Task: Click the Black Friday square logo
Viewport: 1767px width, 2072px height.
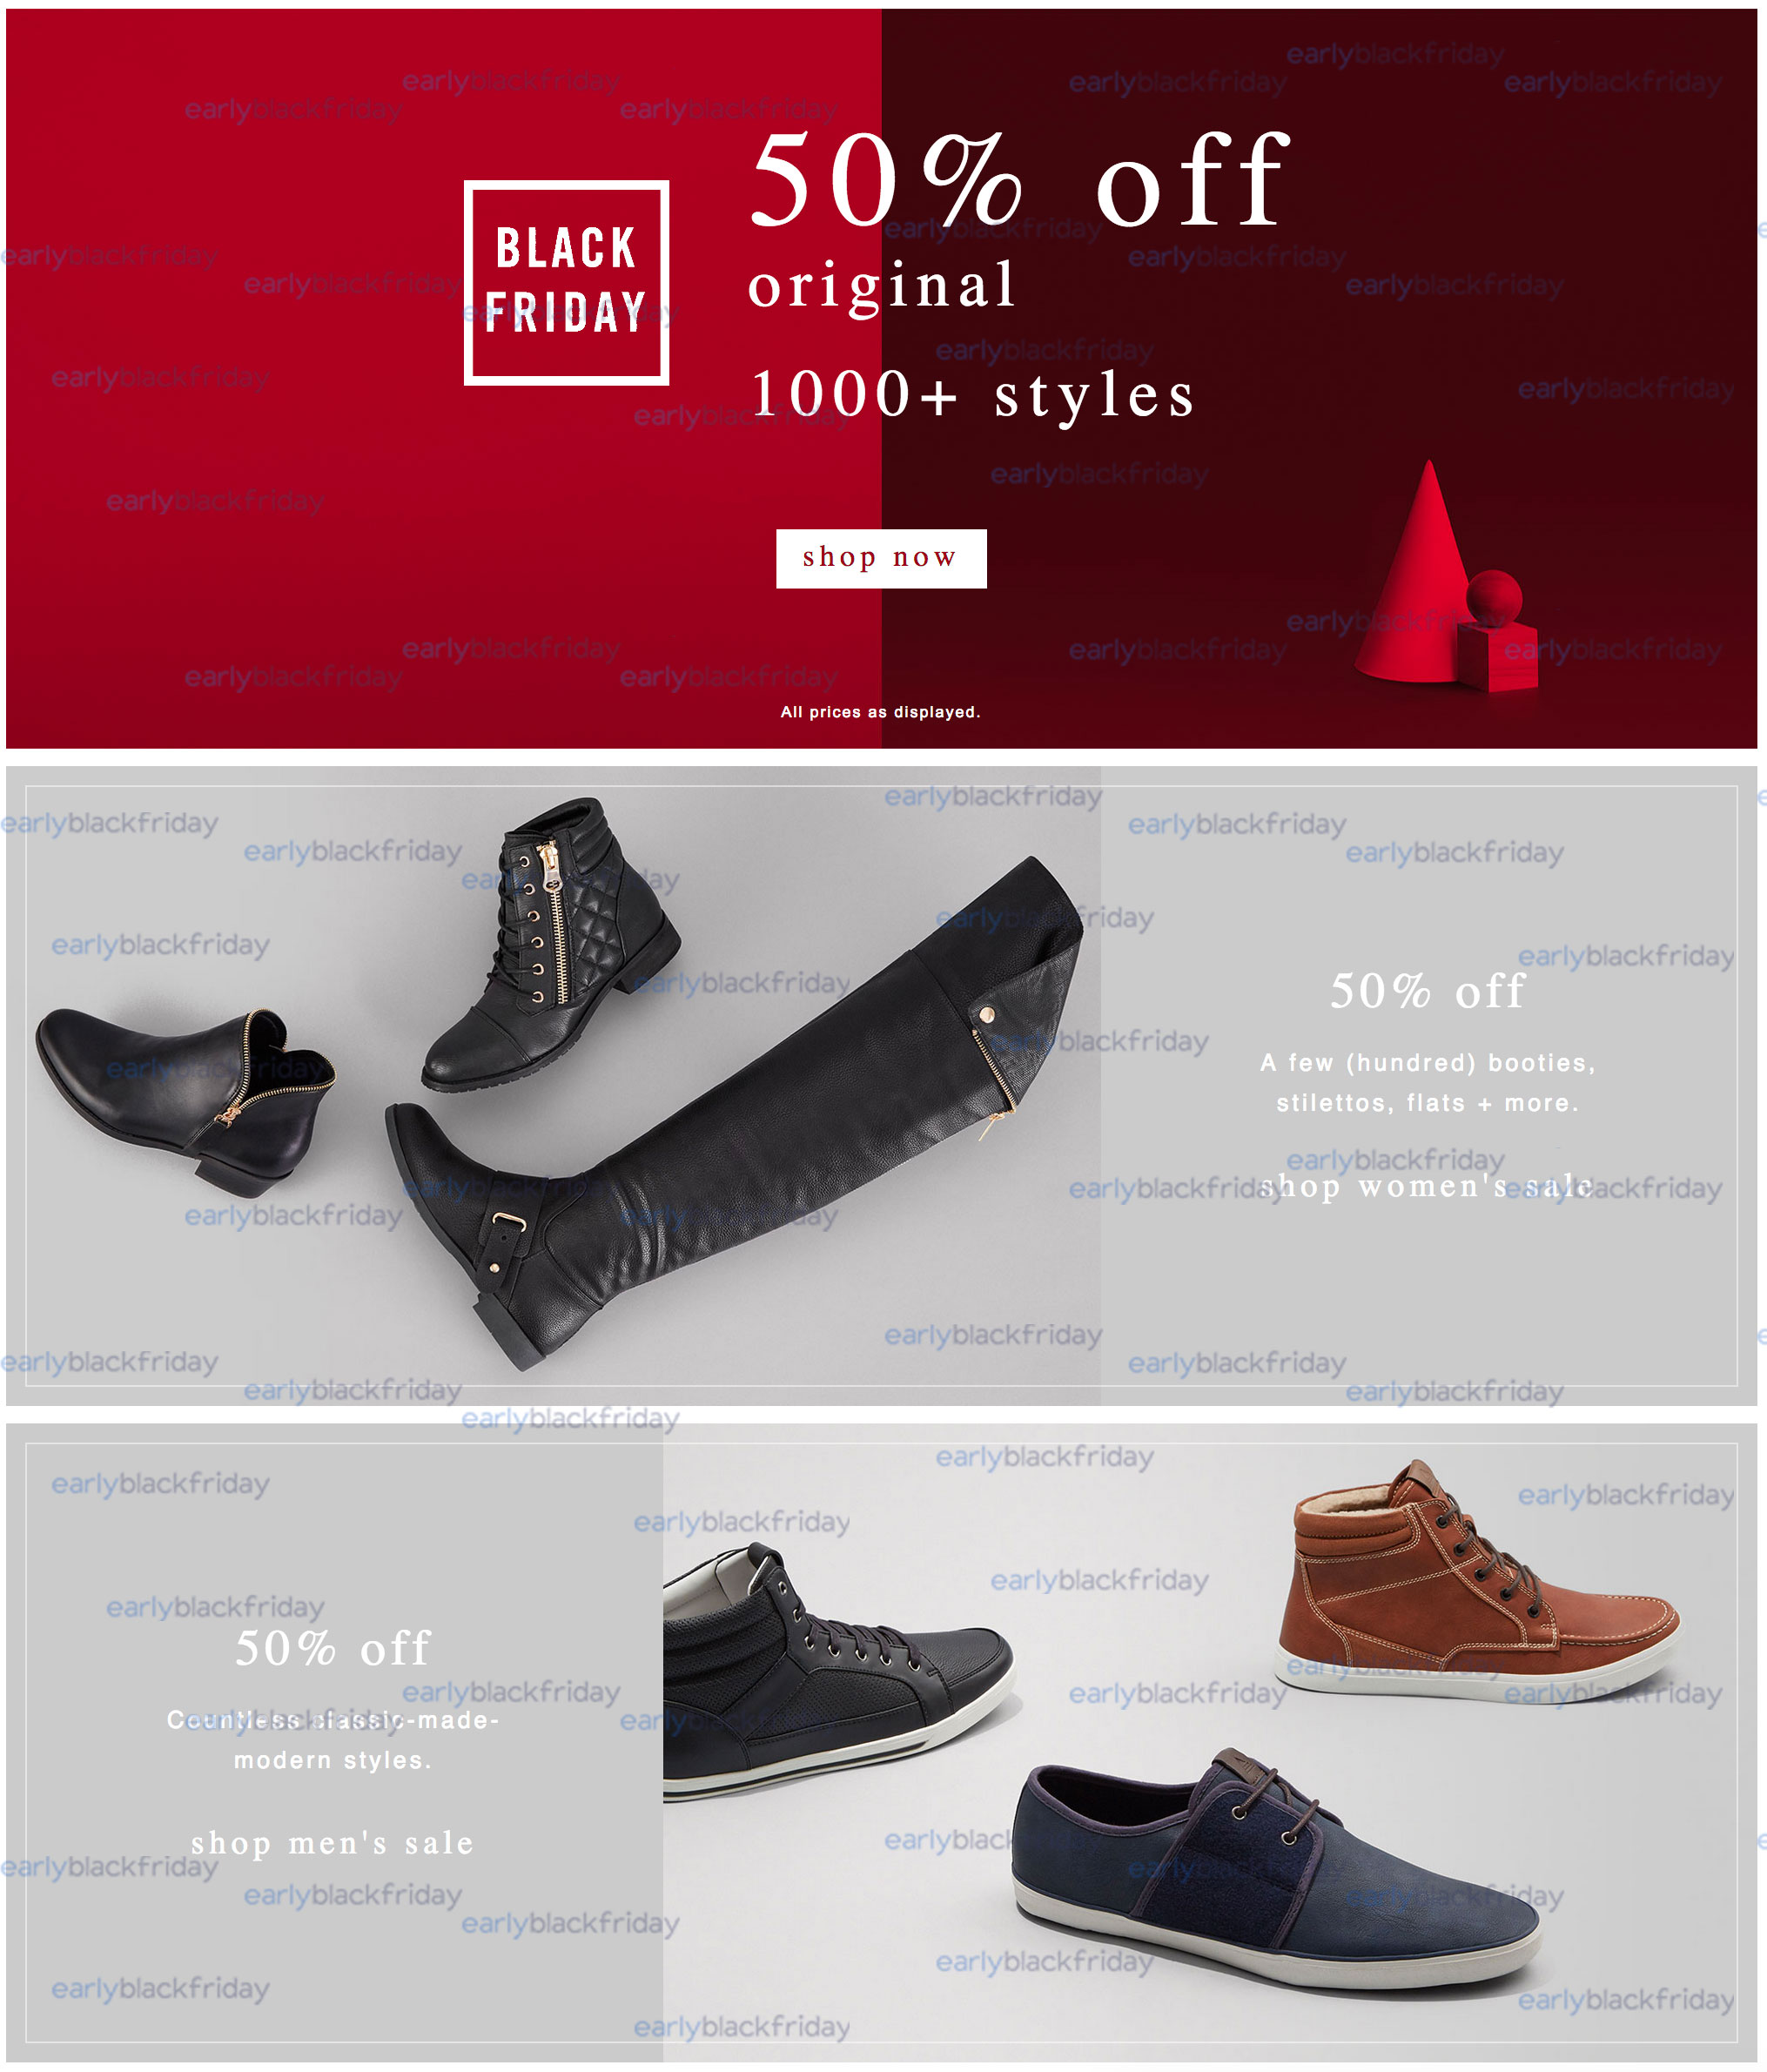Action: click(566, 282)
